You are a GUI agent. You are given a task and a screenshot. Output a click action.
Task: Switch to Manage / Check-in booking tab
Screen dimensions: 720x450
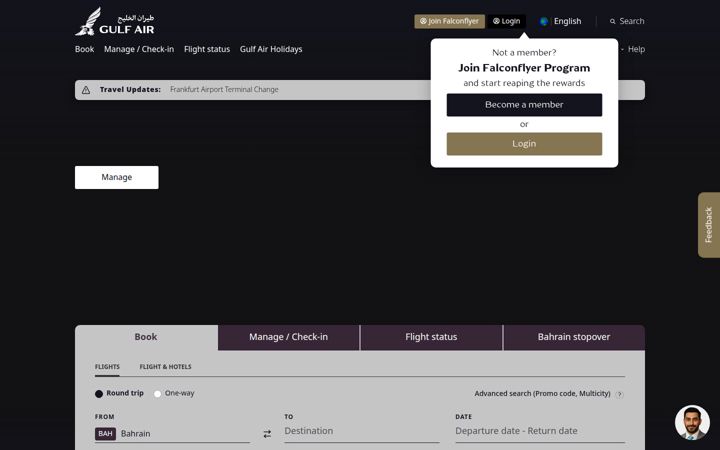pos(288,337)
